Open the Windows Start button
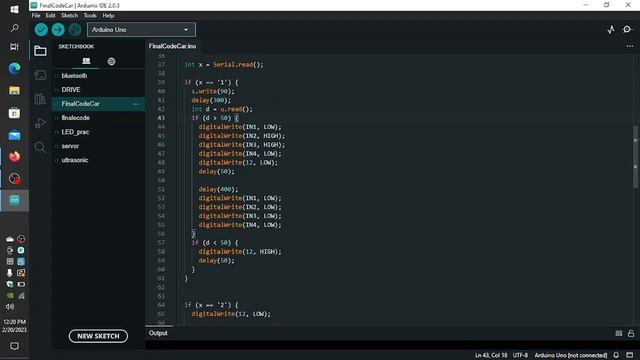The height and width of the screenshot is (360, 640). [x=14, y=9]
